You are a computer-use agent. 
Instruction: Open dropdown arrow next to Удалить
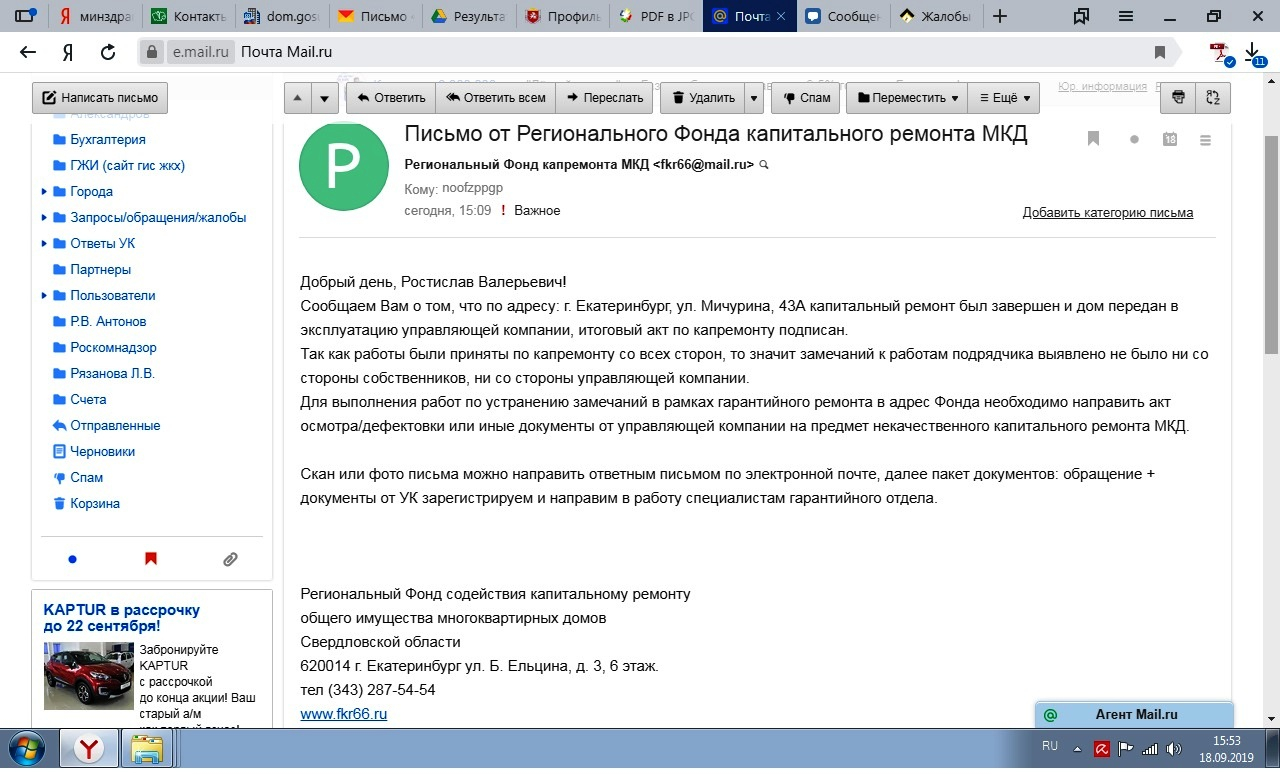click(x=754, y=98)
